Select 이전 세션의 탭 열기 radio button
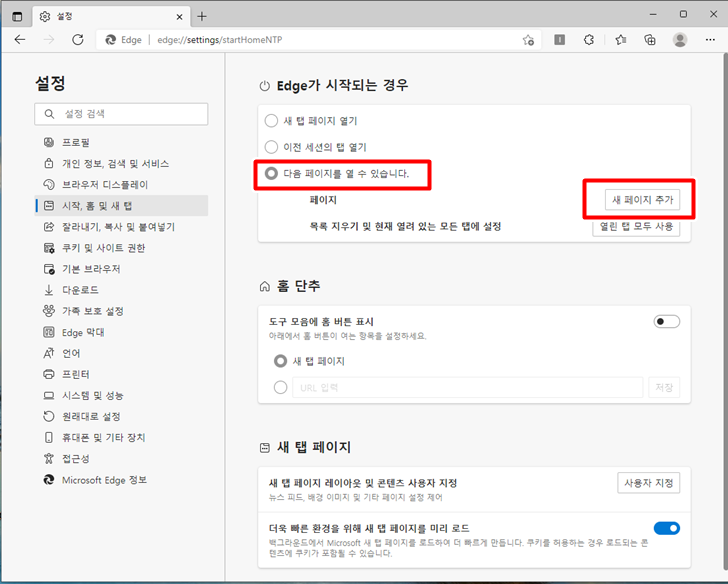Screen dimensions: 728x584 271,147
